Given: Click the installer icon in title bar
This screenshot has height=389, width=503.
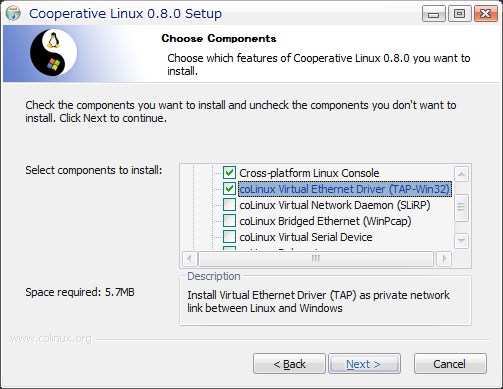Looking at the screenshot, I should pyautogui.click(x=13, y=13).
